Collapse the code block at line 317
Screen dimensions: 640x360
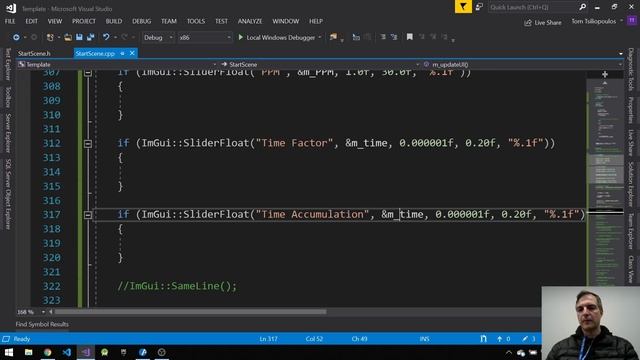pos(88,215)
